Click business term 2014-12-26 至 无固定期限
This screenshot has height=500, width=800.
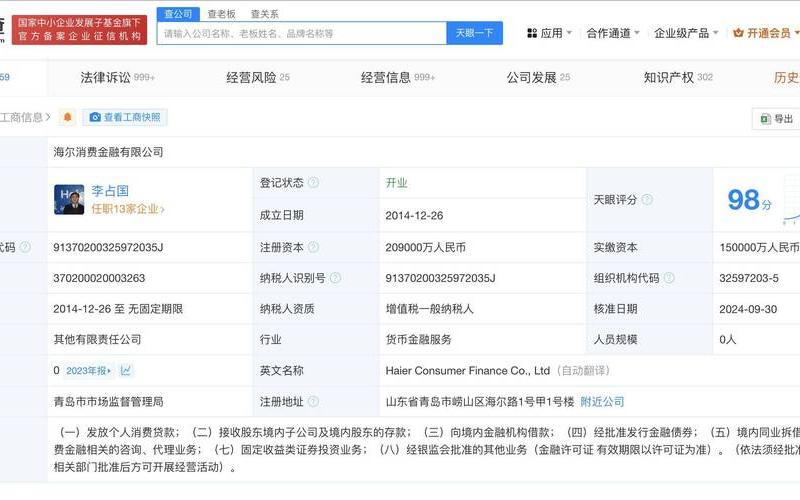(118, 309)
